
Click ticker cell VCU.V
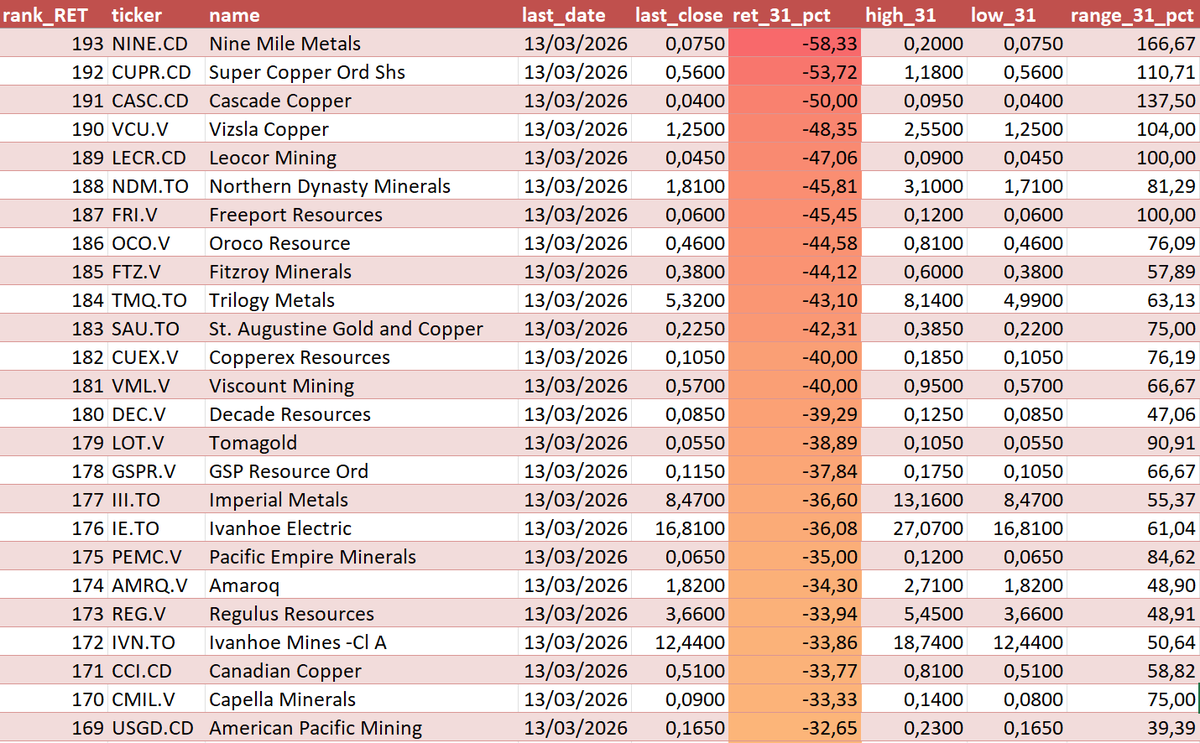coord(155,129)
